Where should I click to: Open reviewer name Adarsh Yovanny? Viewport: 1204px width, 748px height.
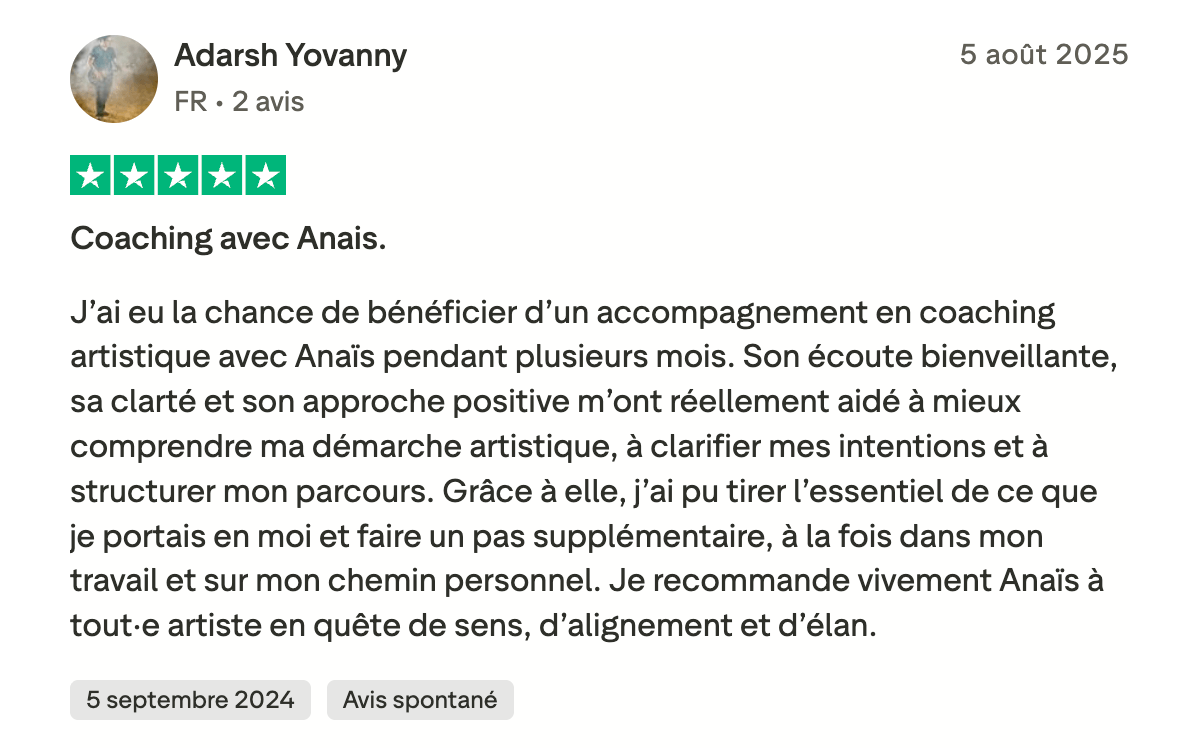290,55
